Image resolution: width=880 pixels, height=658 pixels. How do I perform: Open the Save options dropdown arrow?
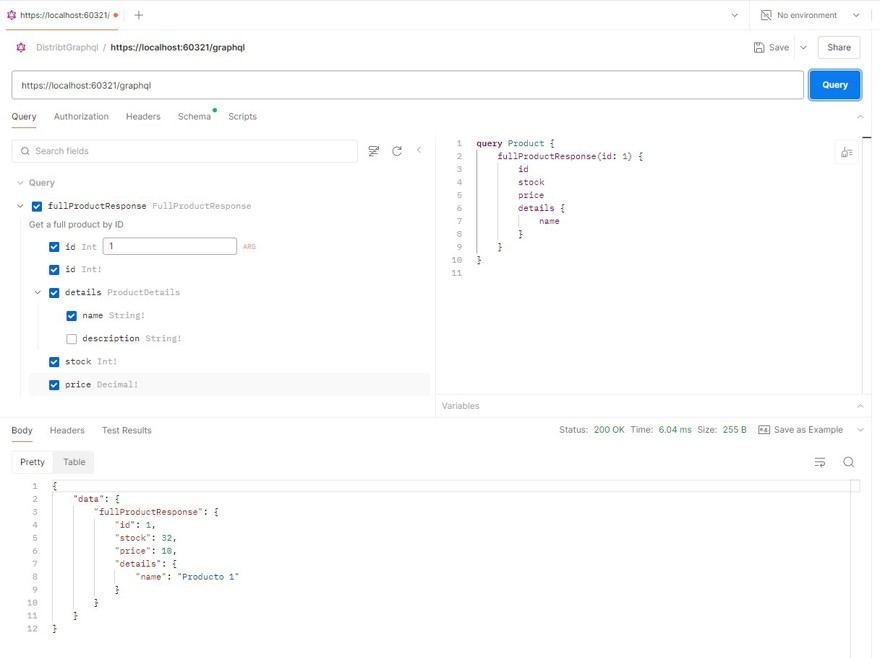(x=803, y=48)
